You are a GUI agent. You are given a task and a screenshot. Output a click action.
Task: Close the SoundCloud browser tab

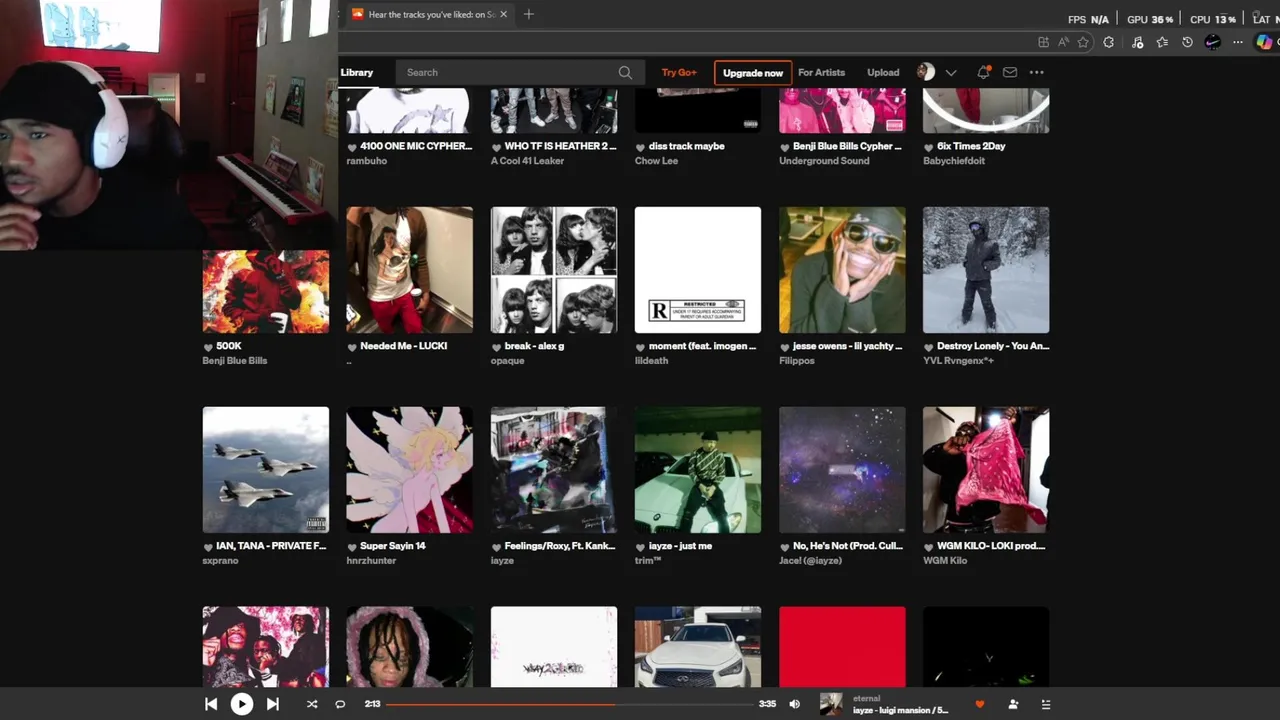click(x=503, y=14)
